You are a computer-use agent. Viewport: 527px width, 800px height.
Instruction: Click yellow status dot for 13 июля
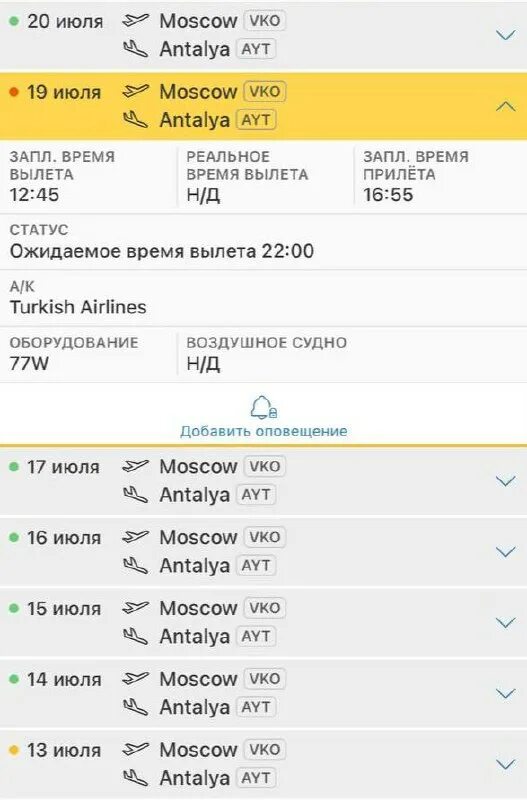14,751
